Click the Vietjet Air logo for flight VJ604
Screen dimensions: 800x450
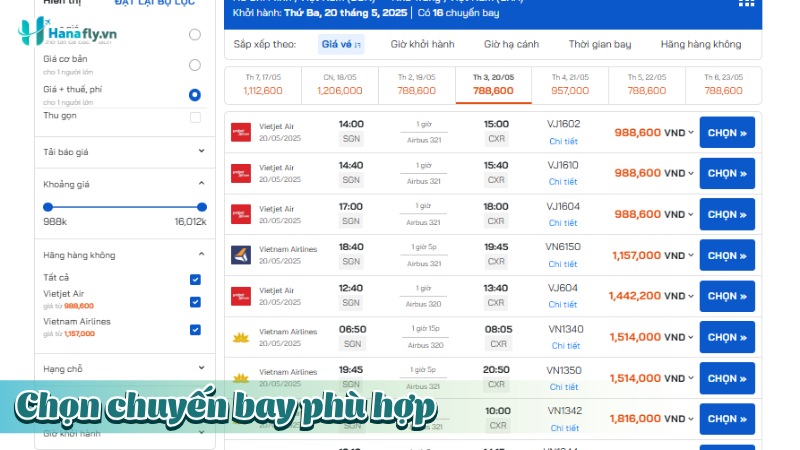[x=241, y=296]
